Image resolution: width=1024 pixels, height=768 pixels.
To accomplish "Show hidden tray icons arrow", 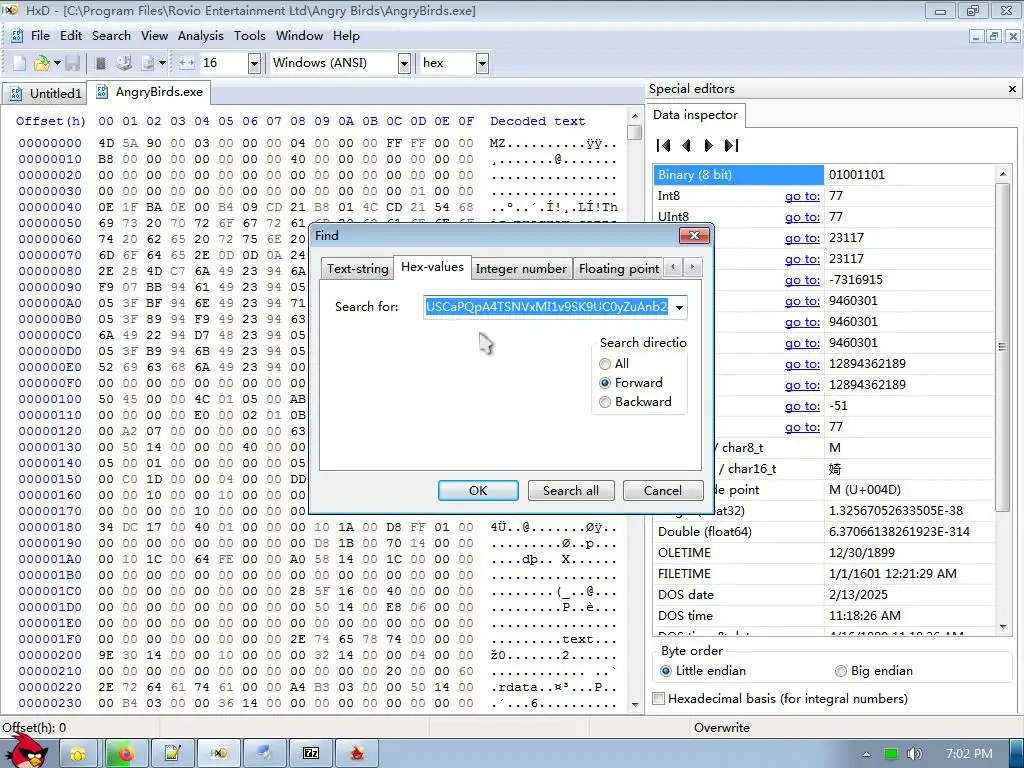I will [867, 754].
